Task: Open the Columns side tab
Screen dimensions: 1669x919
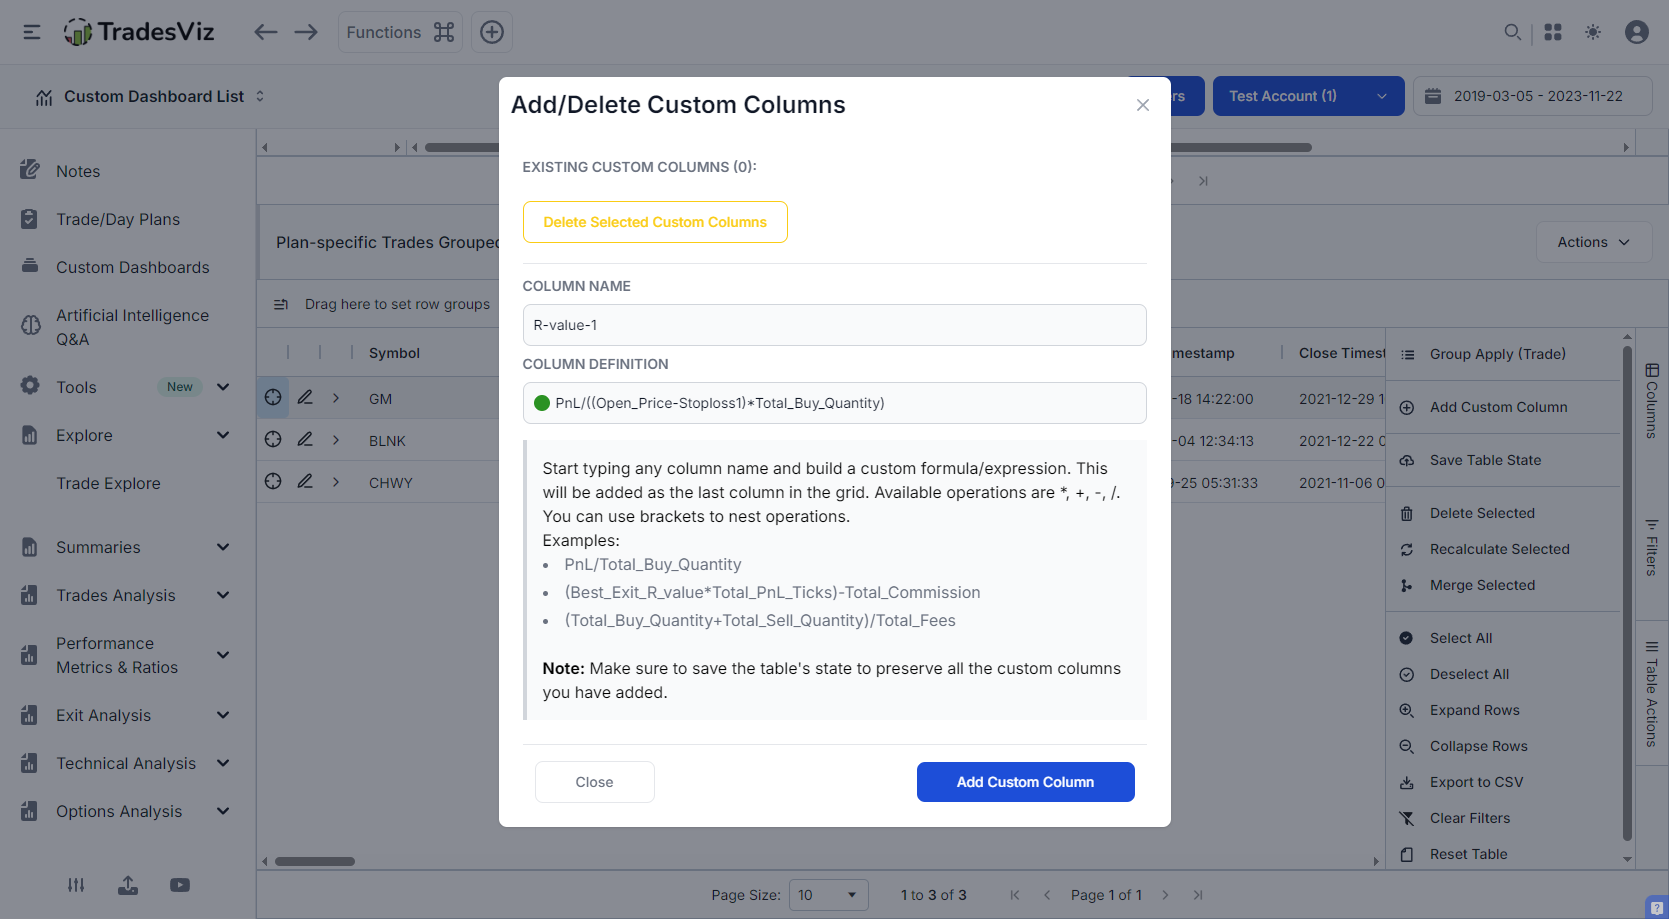Action: pyautogui.click(x=1652, y=401)
